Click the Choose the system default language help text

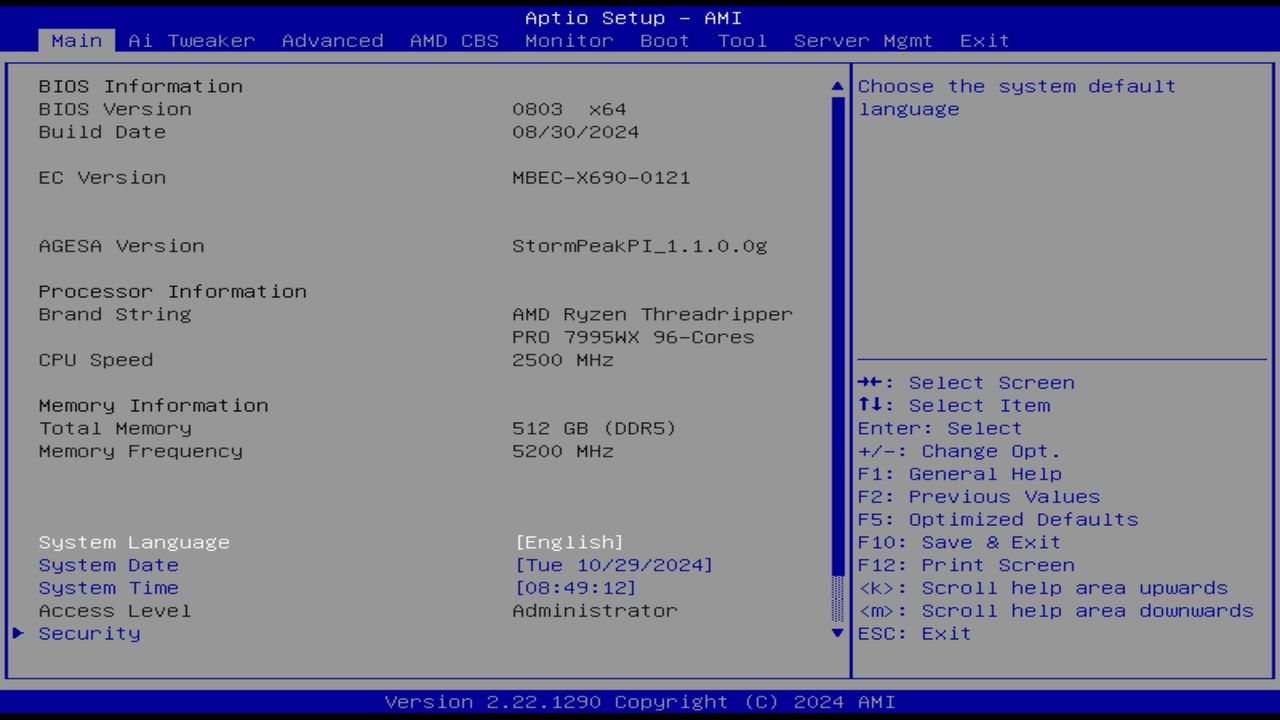1017,98
